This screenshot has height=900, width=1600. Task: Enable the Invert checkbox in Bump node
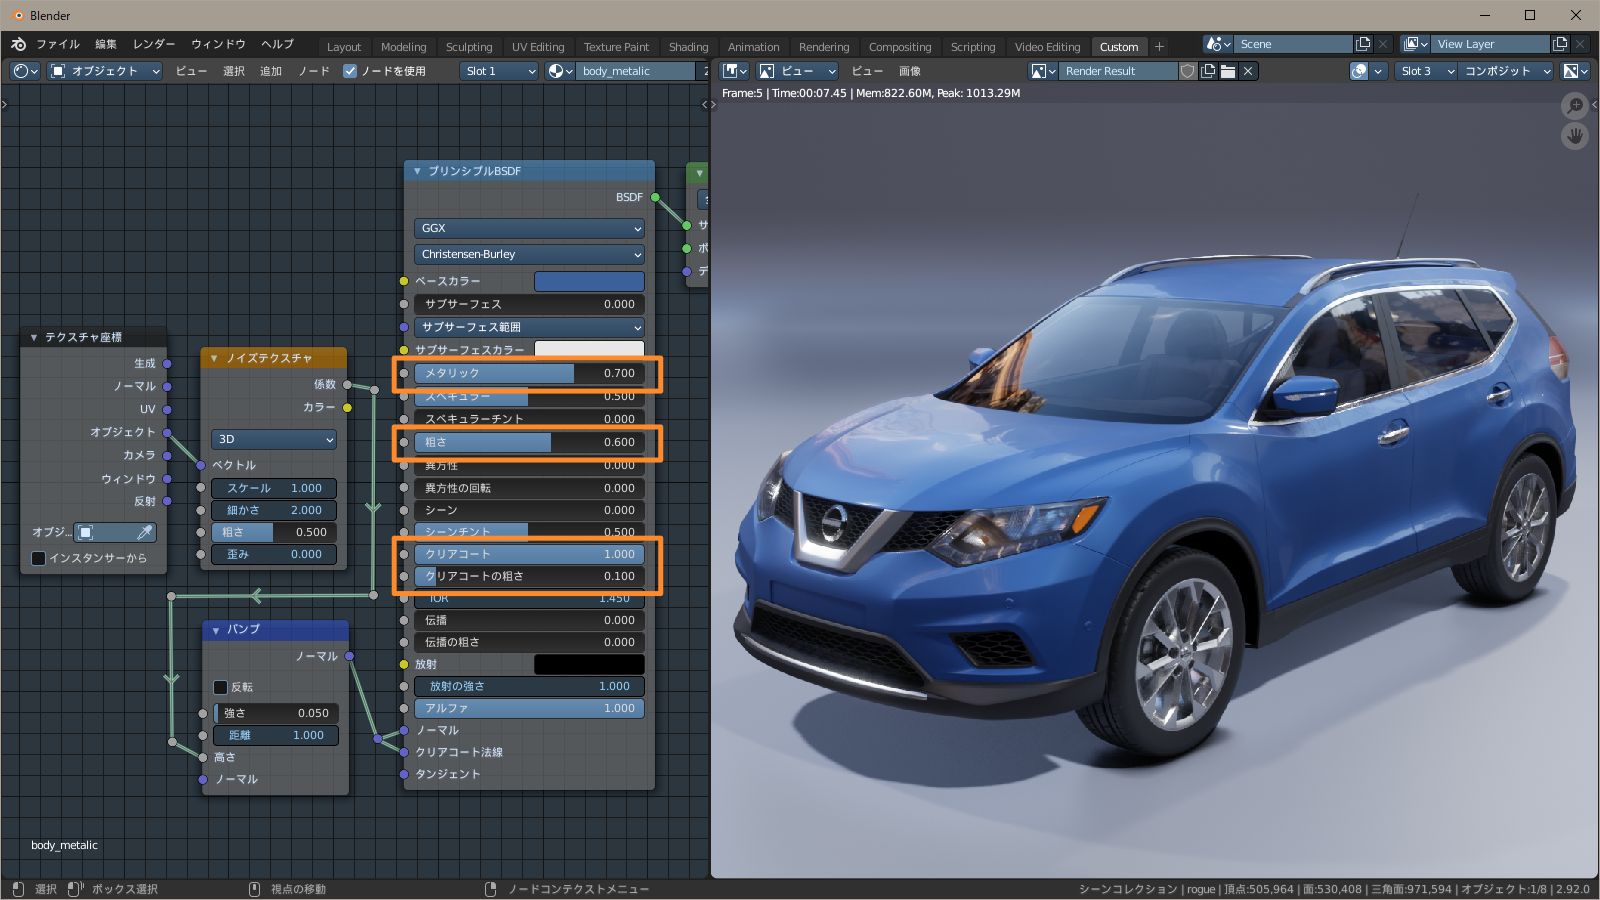point(220,687)
